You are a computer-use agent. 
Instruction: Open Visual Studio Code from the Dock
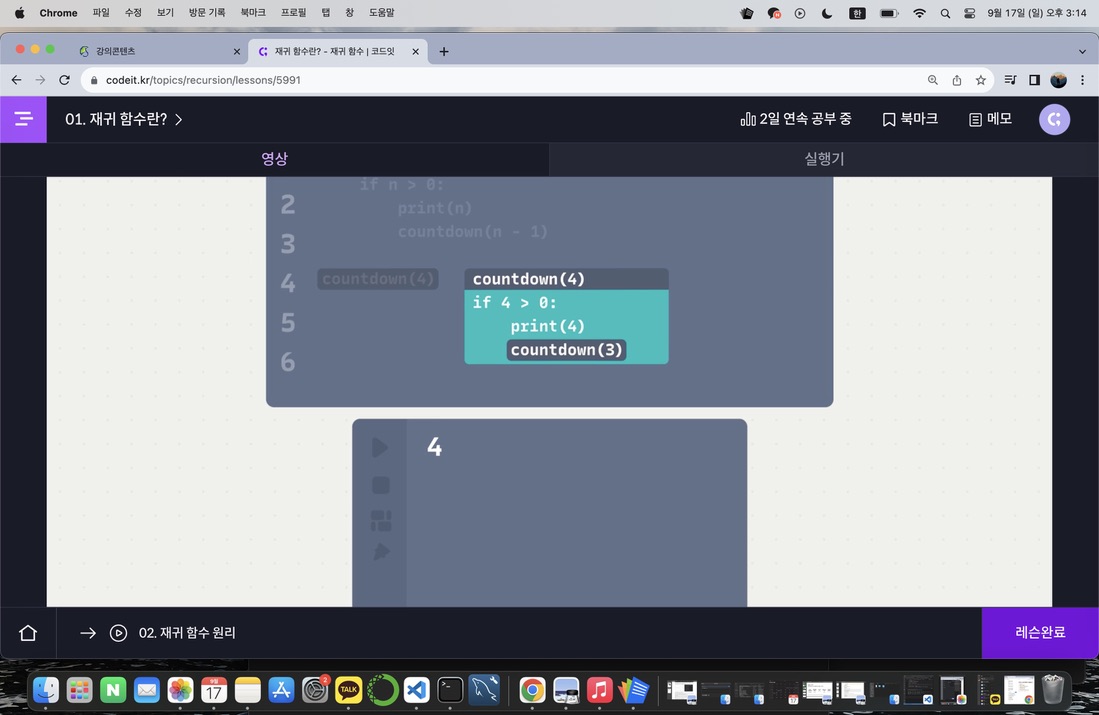(x=416, y=690)
